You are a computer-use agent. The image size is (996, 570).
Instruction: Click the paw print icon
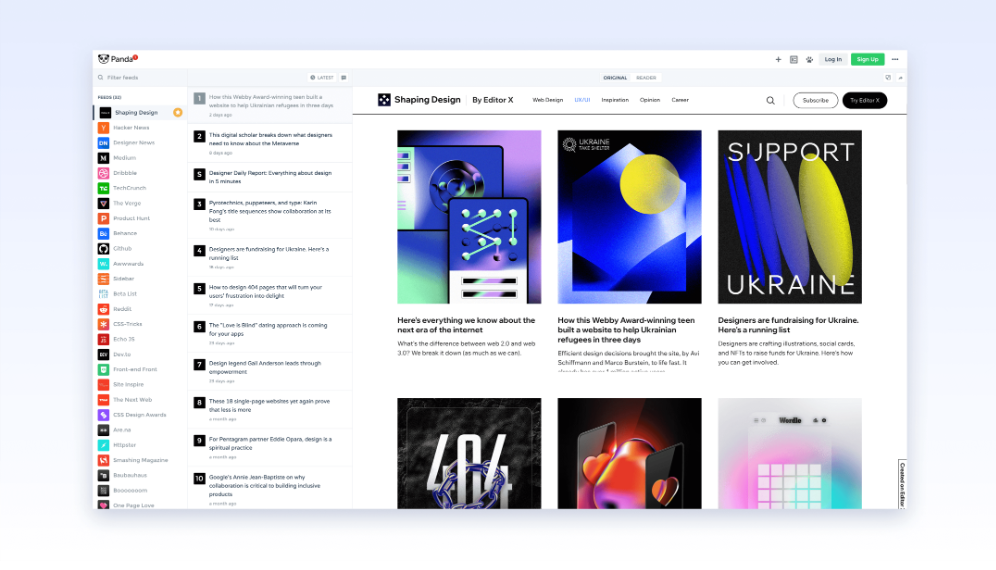coord(809,60)
